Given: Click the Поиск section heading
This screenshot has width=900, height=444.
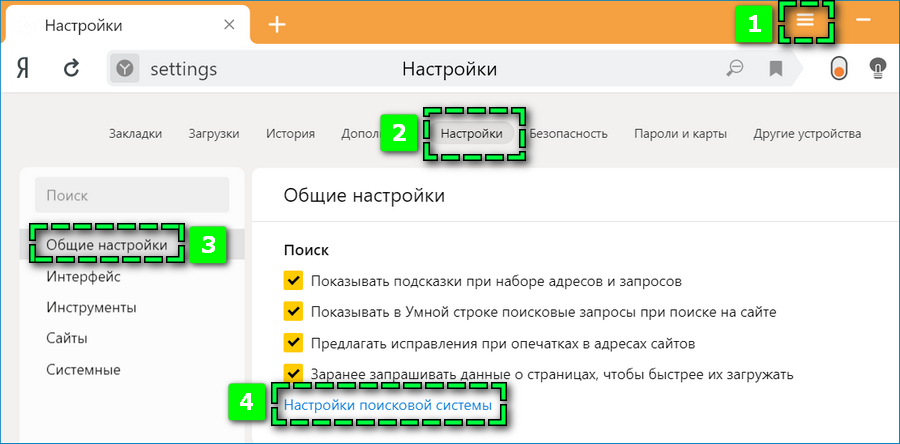Looking at the screenshot, I should pyautogui.click(x=307, y=251).
